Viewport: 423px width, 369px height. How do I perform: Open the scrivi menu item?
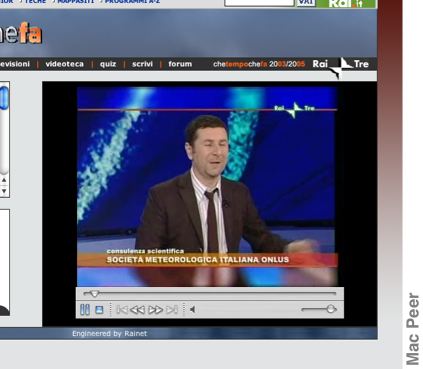pyautogui.click(x=142, y=64)
